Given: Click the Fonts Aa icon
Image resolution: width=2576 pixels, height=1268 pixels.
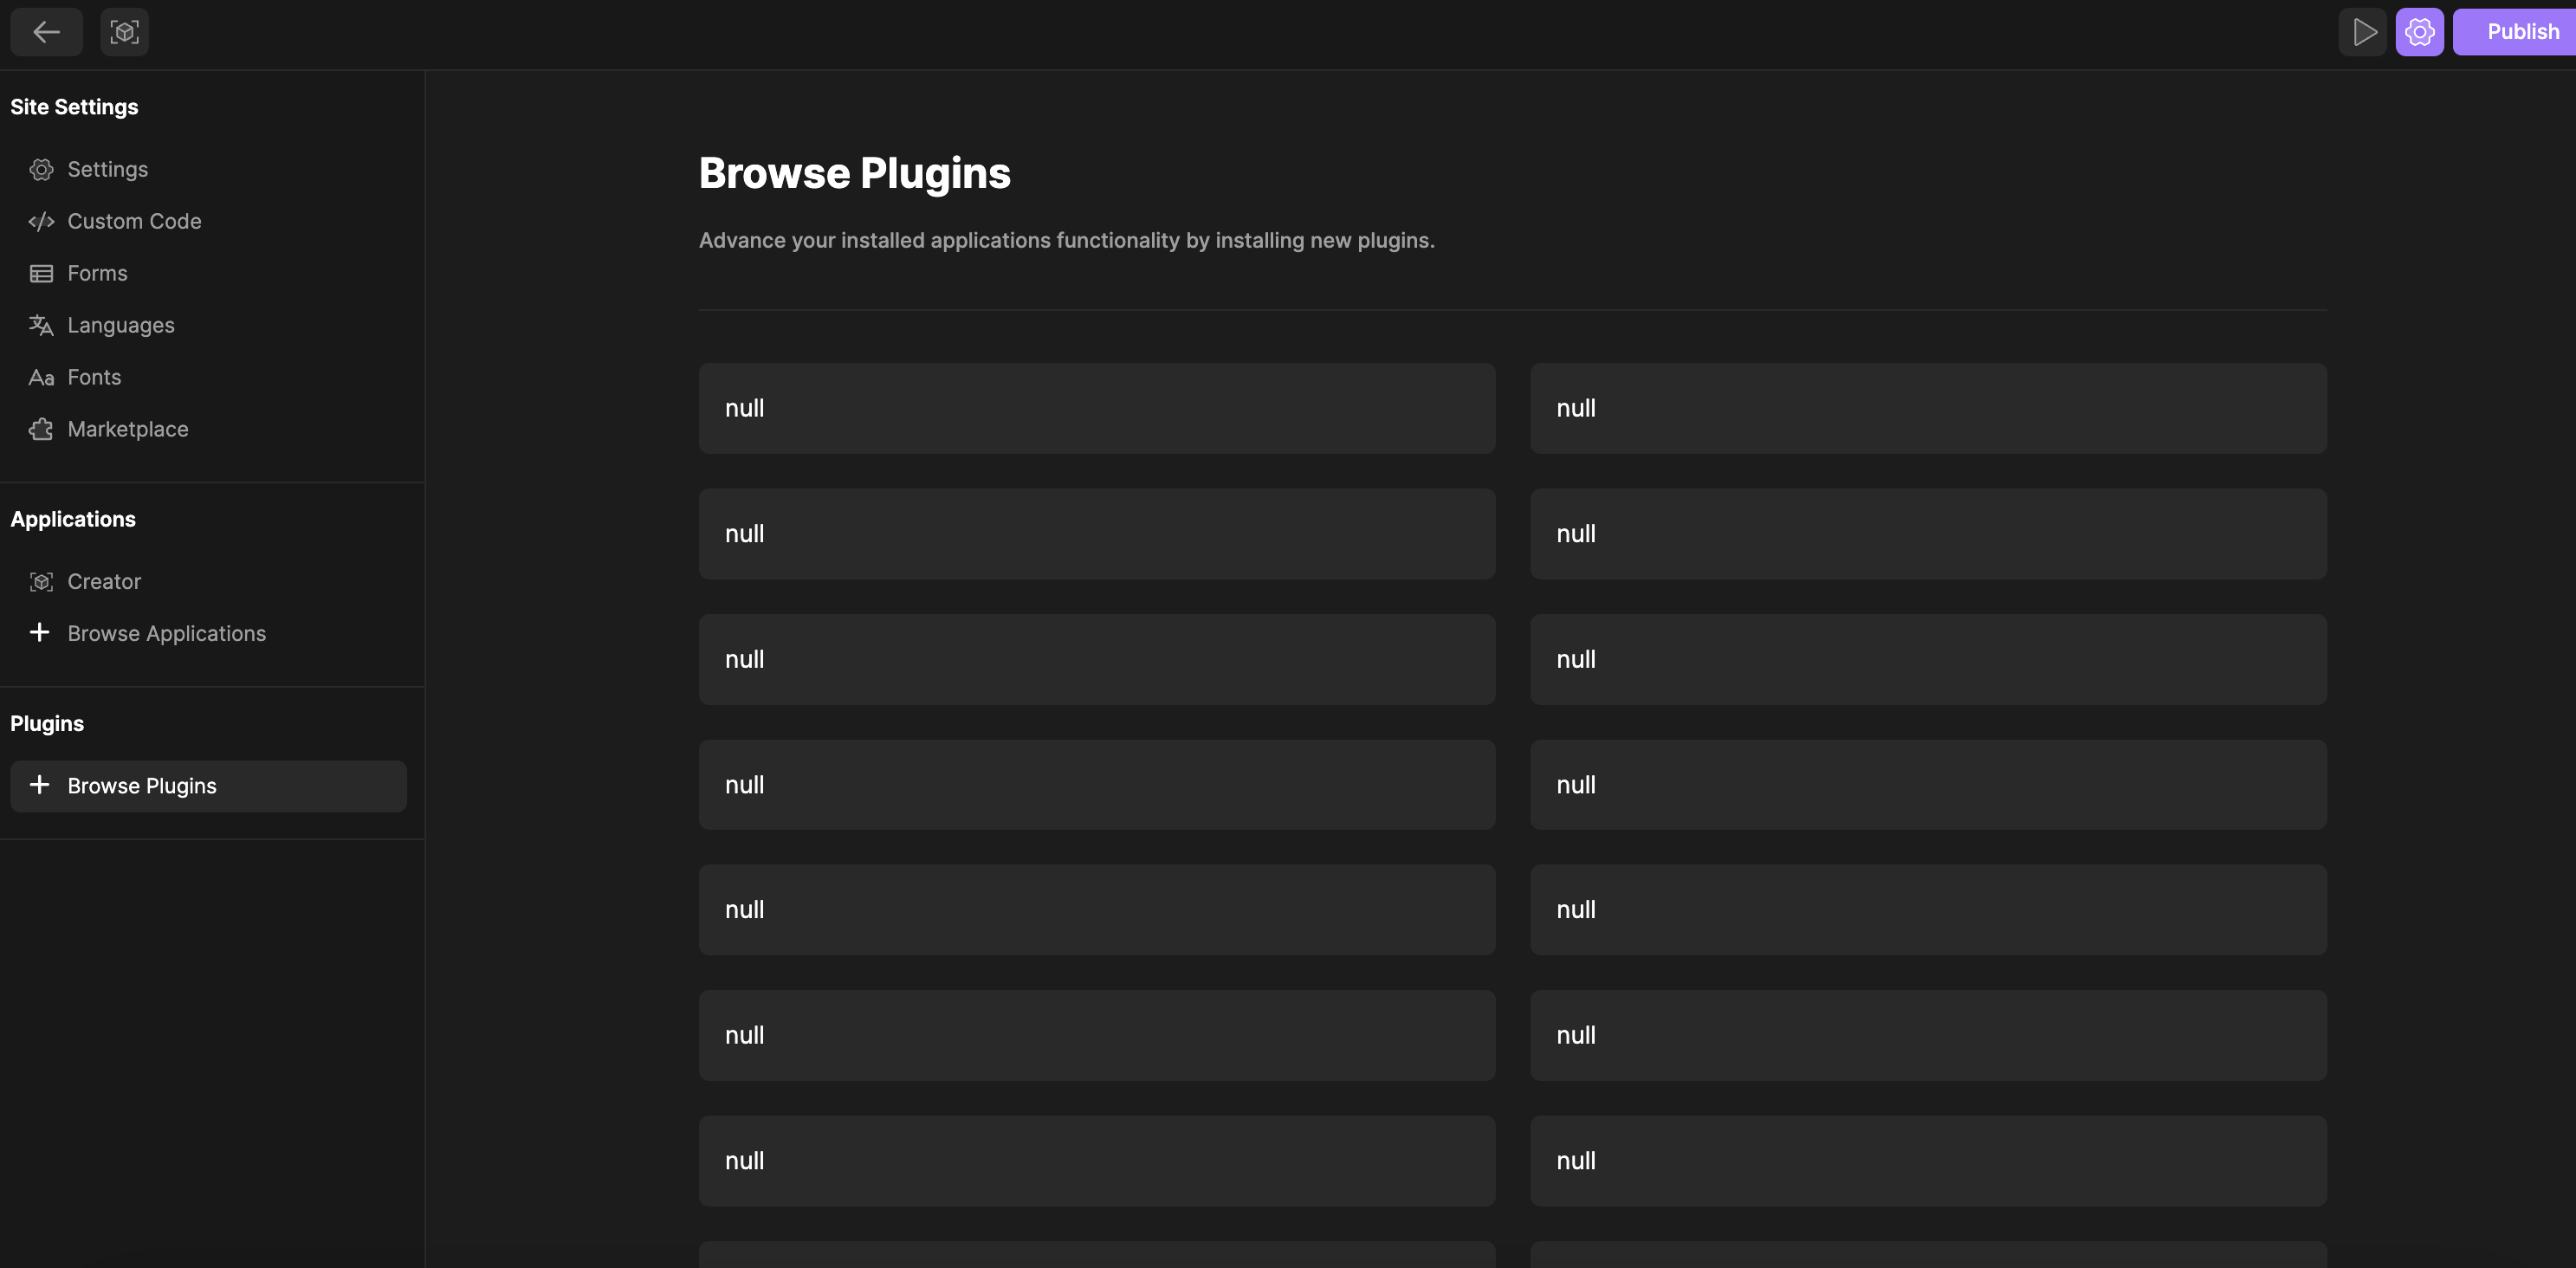Looking at the screenshot, I should coord(41,378).
